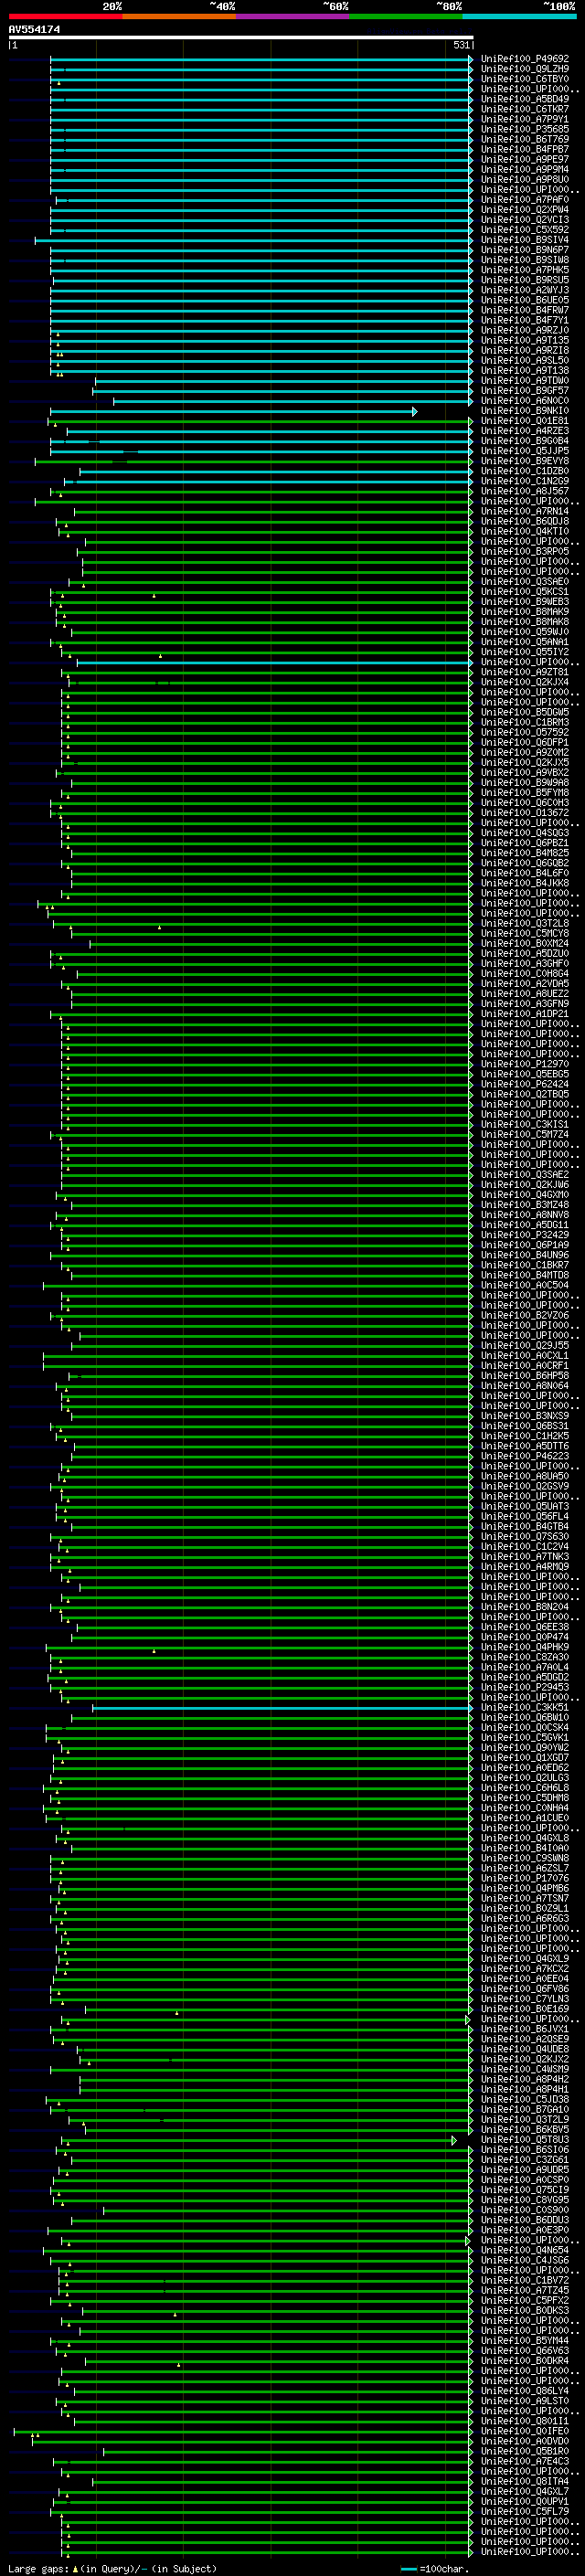Click alignment bar of UniRef100_Q5T8U3

(x=260, y=2139)
